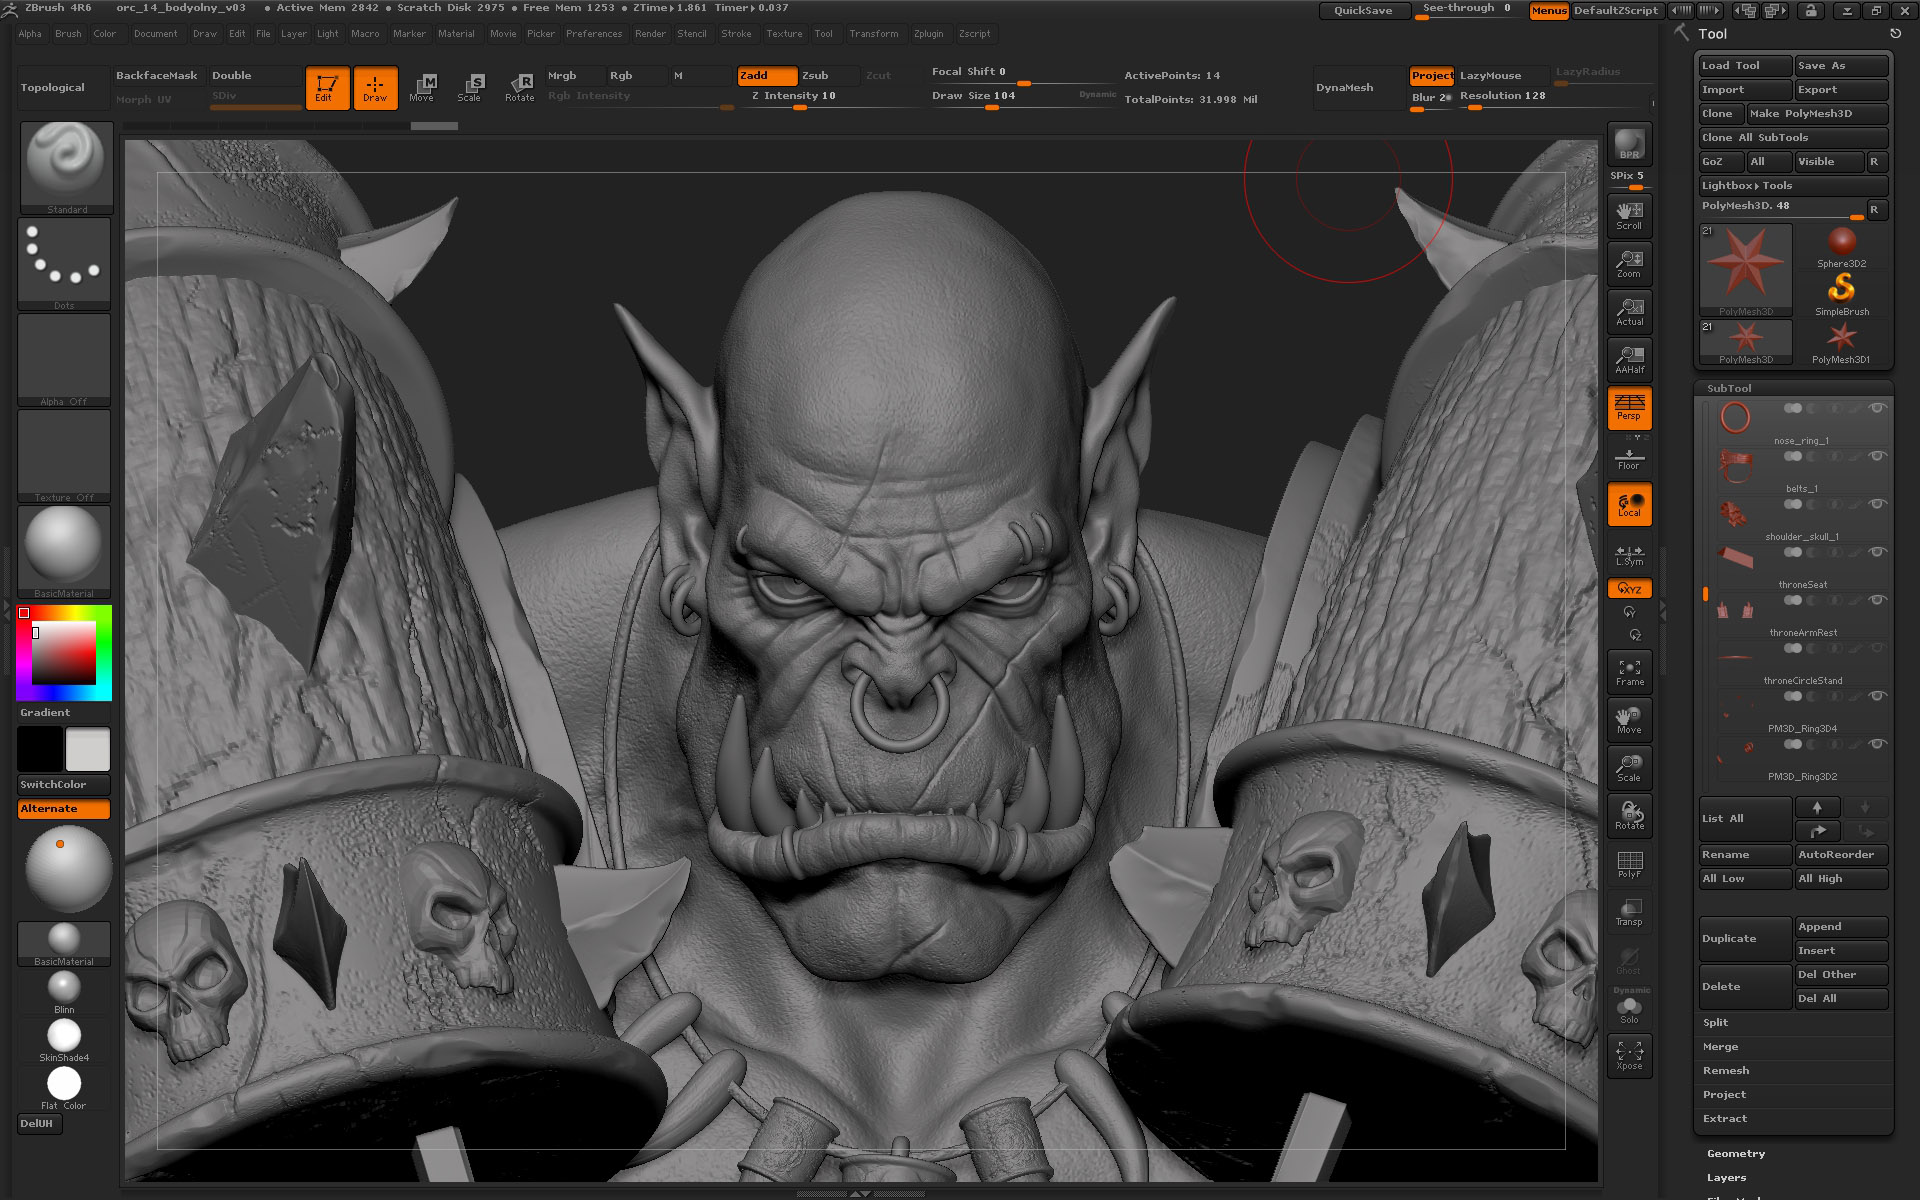This screenshot has height=1200, width=1920.
Task: Collapse the SubTool section header
Action: [x=1729, y=388]
